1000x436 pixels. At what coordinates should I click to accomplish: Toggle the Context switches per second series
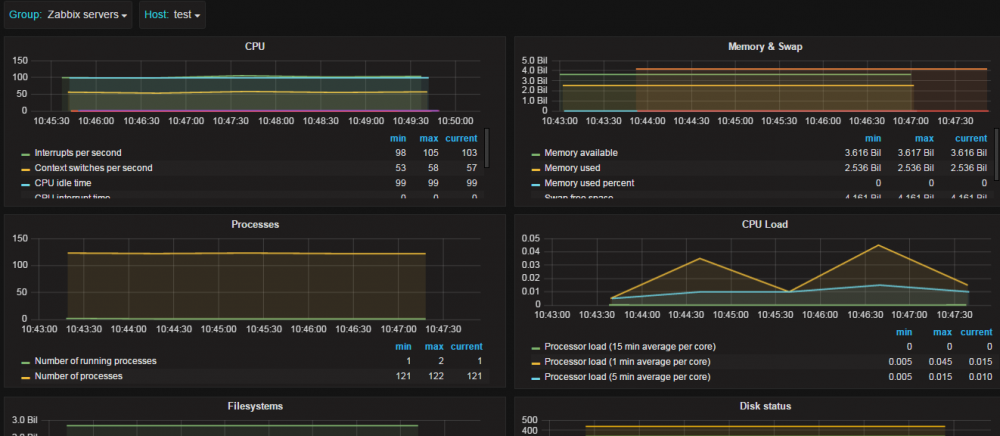93,168
